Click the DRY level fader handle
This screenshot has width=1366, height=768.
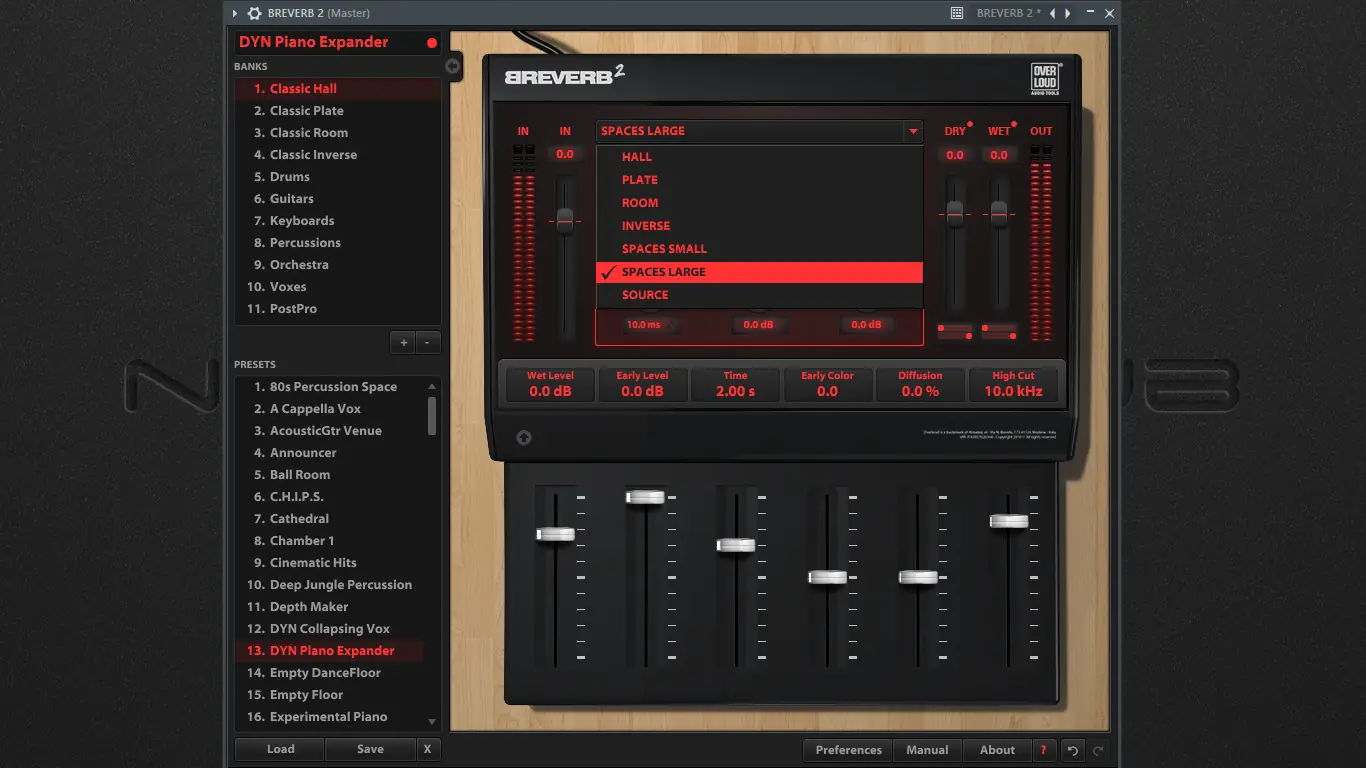click(x=955, y=213)
